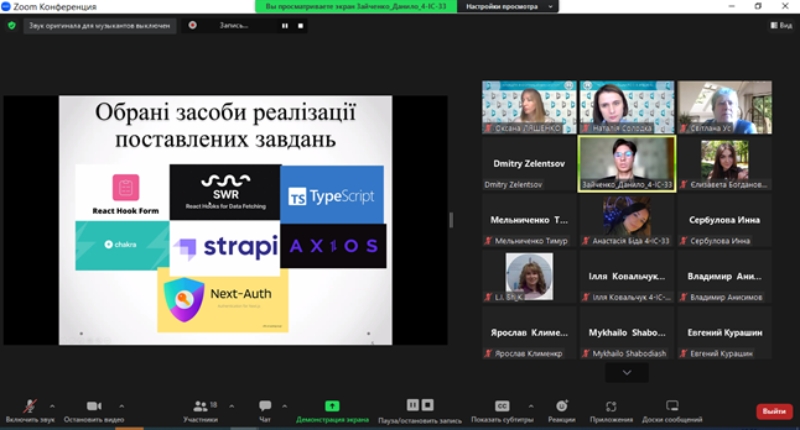Open the Чат chat panel
800x430 pixels.
tap(265, 411)
